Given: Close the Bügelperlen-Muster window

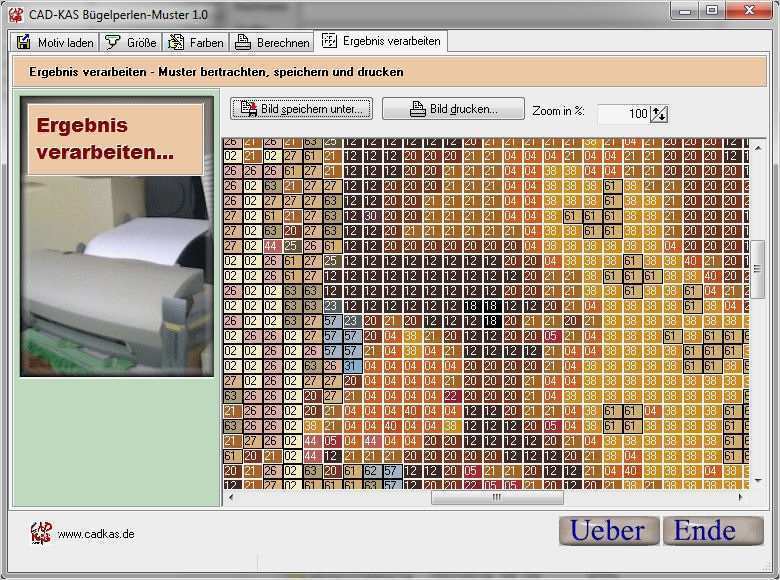Looking at the screenshot, I should pyautogui.click(x=749, y=11).
